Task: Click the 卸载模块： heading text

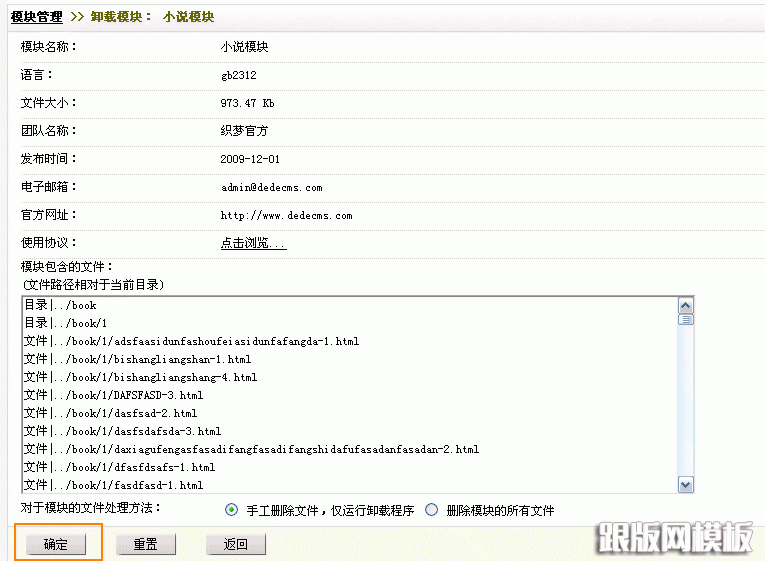Action: (121, 17)
